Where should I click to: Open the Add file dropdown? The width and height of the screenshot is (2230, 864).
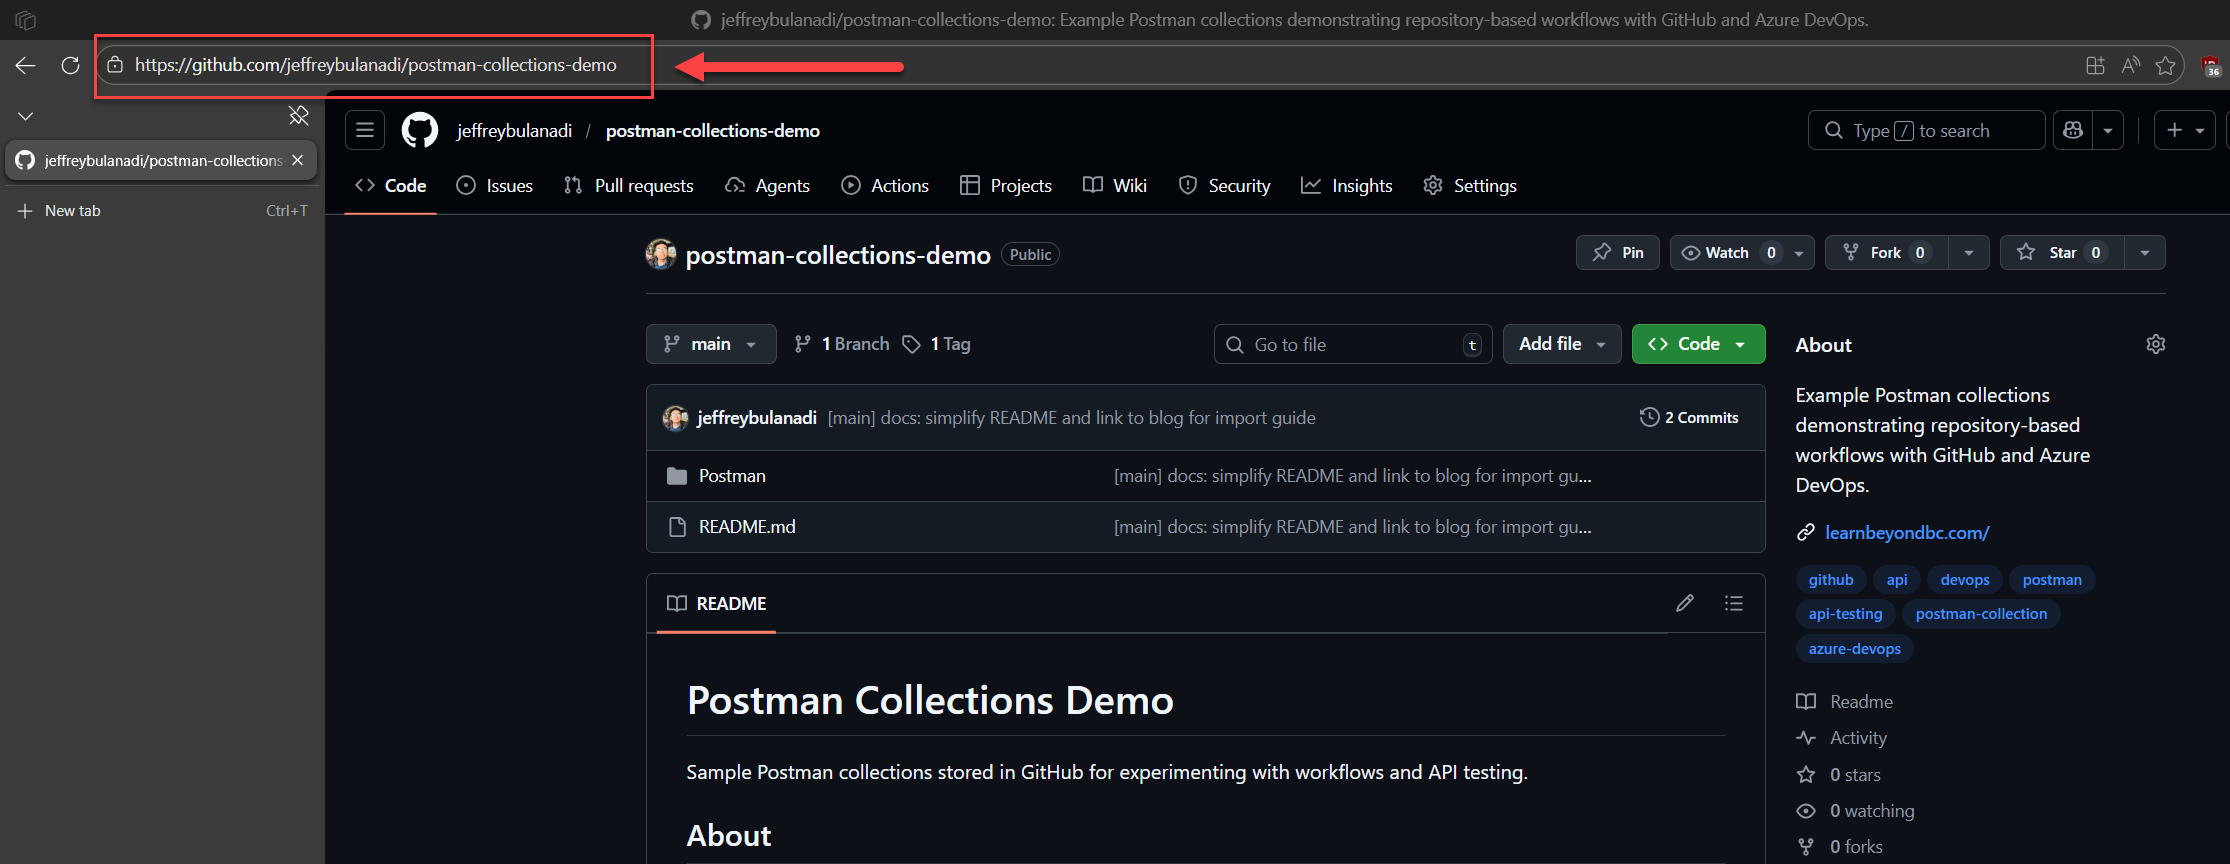(1562, 344)
